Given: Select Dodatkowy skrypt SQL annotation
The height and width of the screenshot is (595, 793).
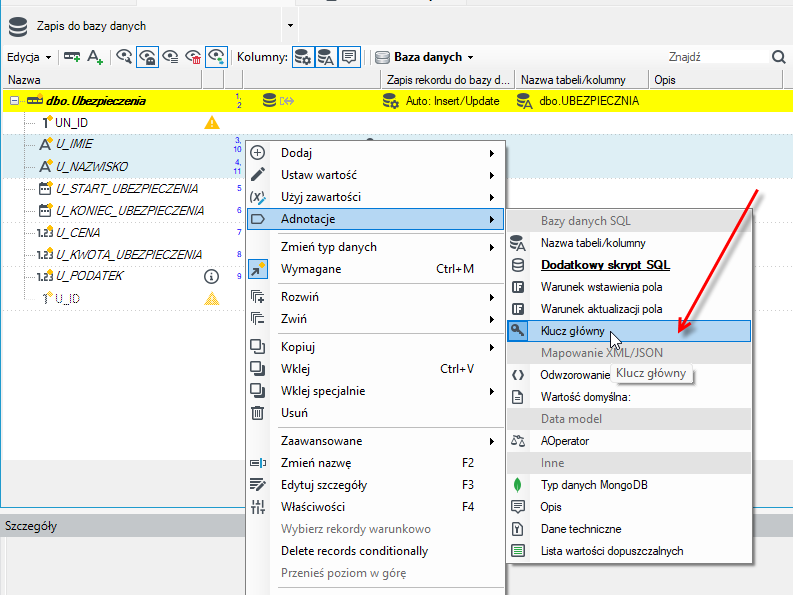Looking at the screenshot, I should (629, 265).
